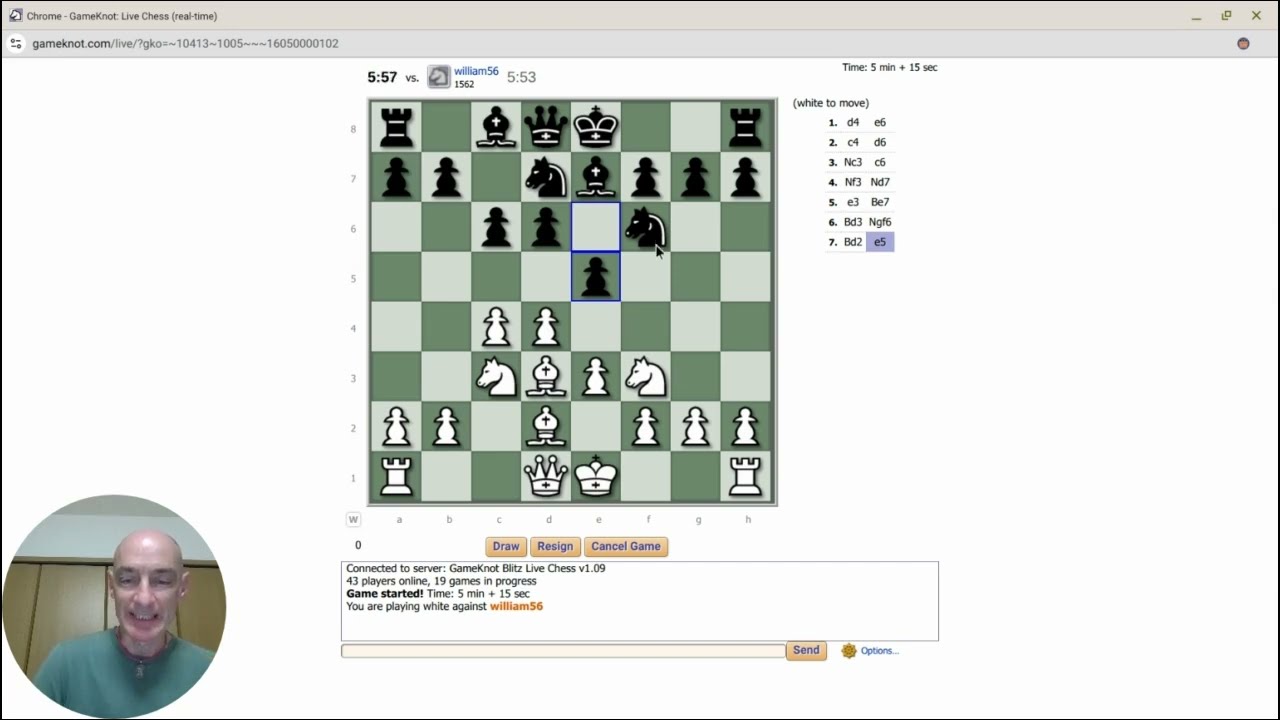Select the white pawn on e3
The image size is (1280, 720).
pos(596,377)
